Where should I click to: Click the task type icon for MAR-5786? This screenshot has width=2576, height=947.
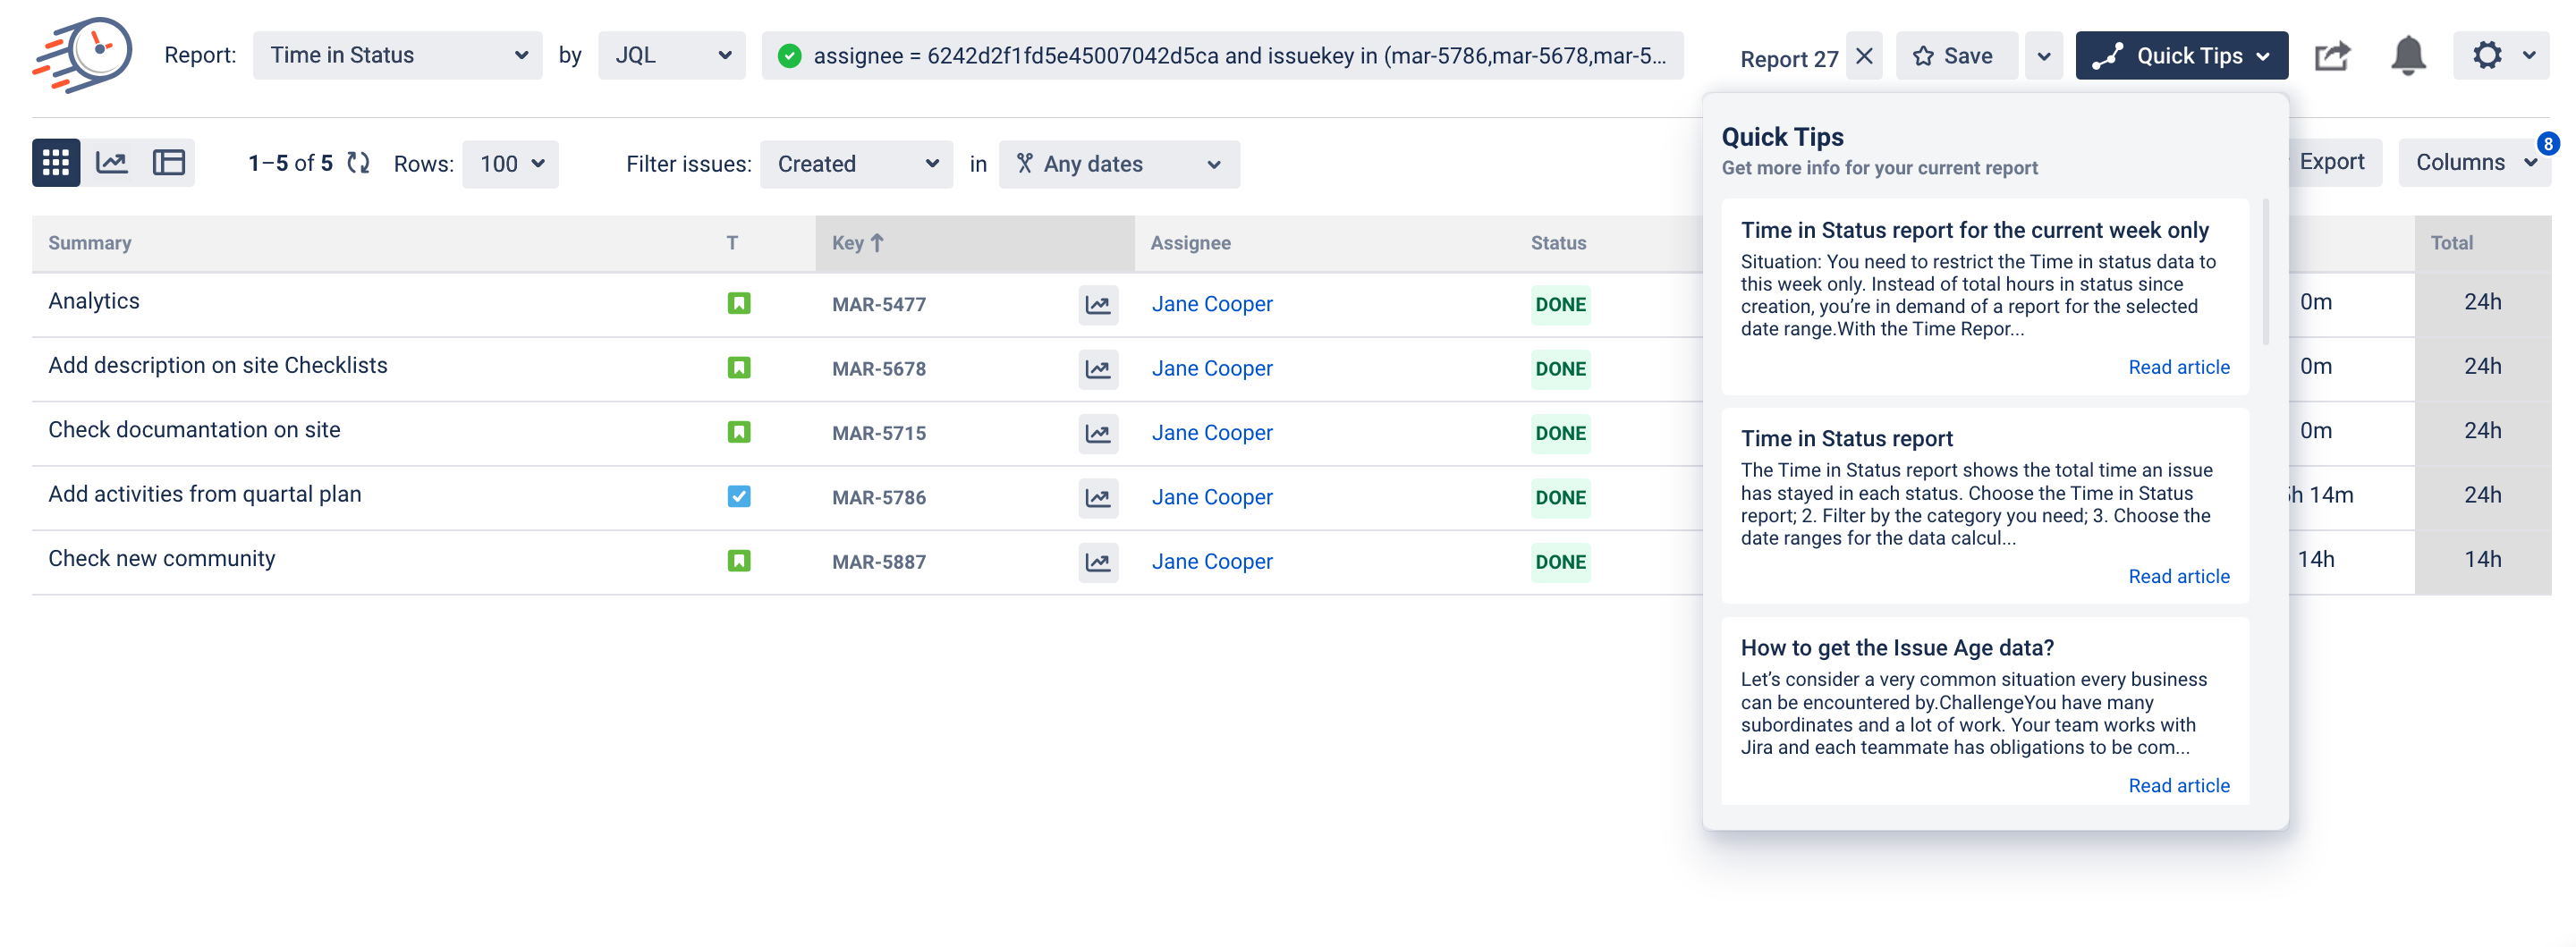tap(739, 497)
